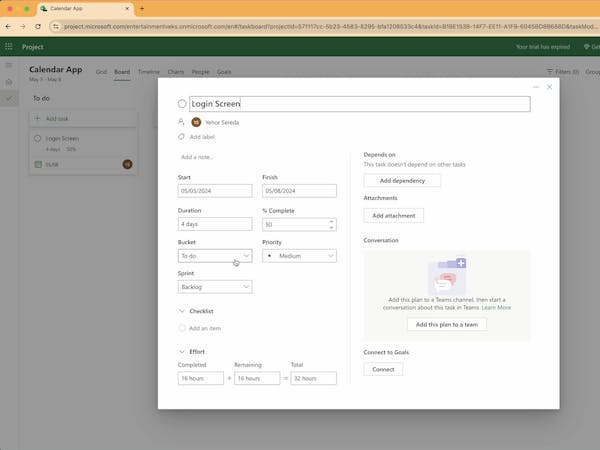This screenshot has width=600, height=450.
Task: Click the Calendar App project title
Action: coord(56,69)
